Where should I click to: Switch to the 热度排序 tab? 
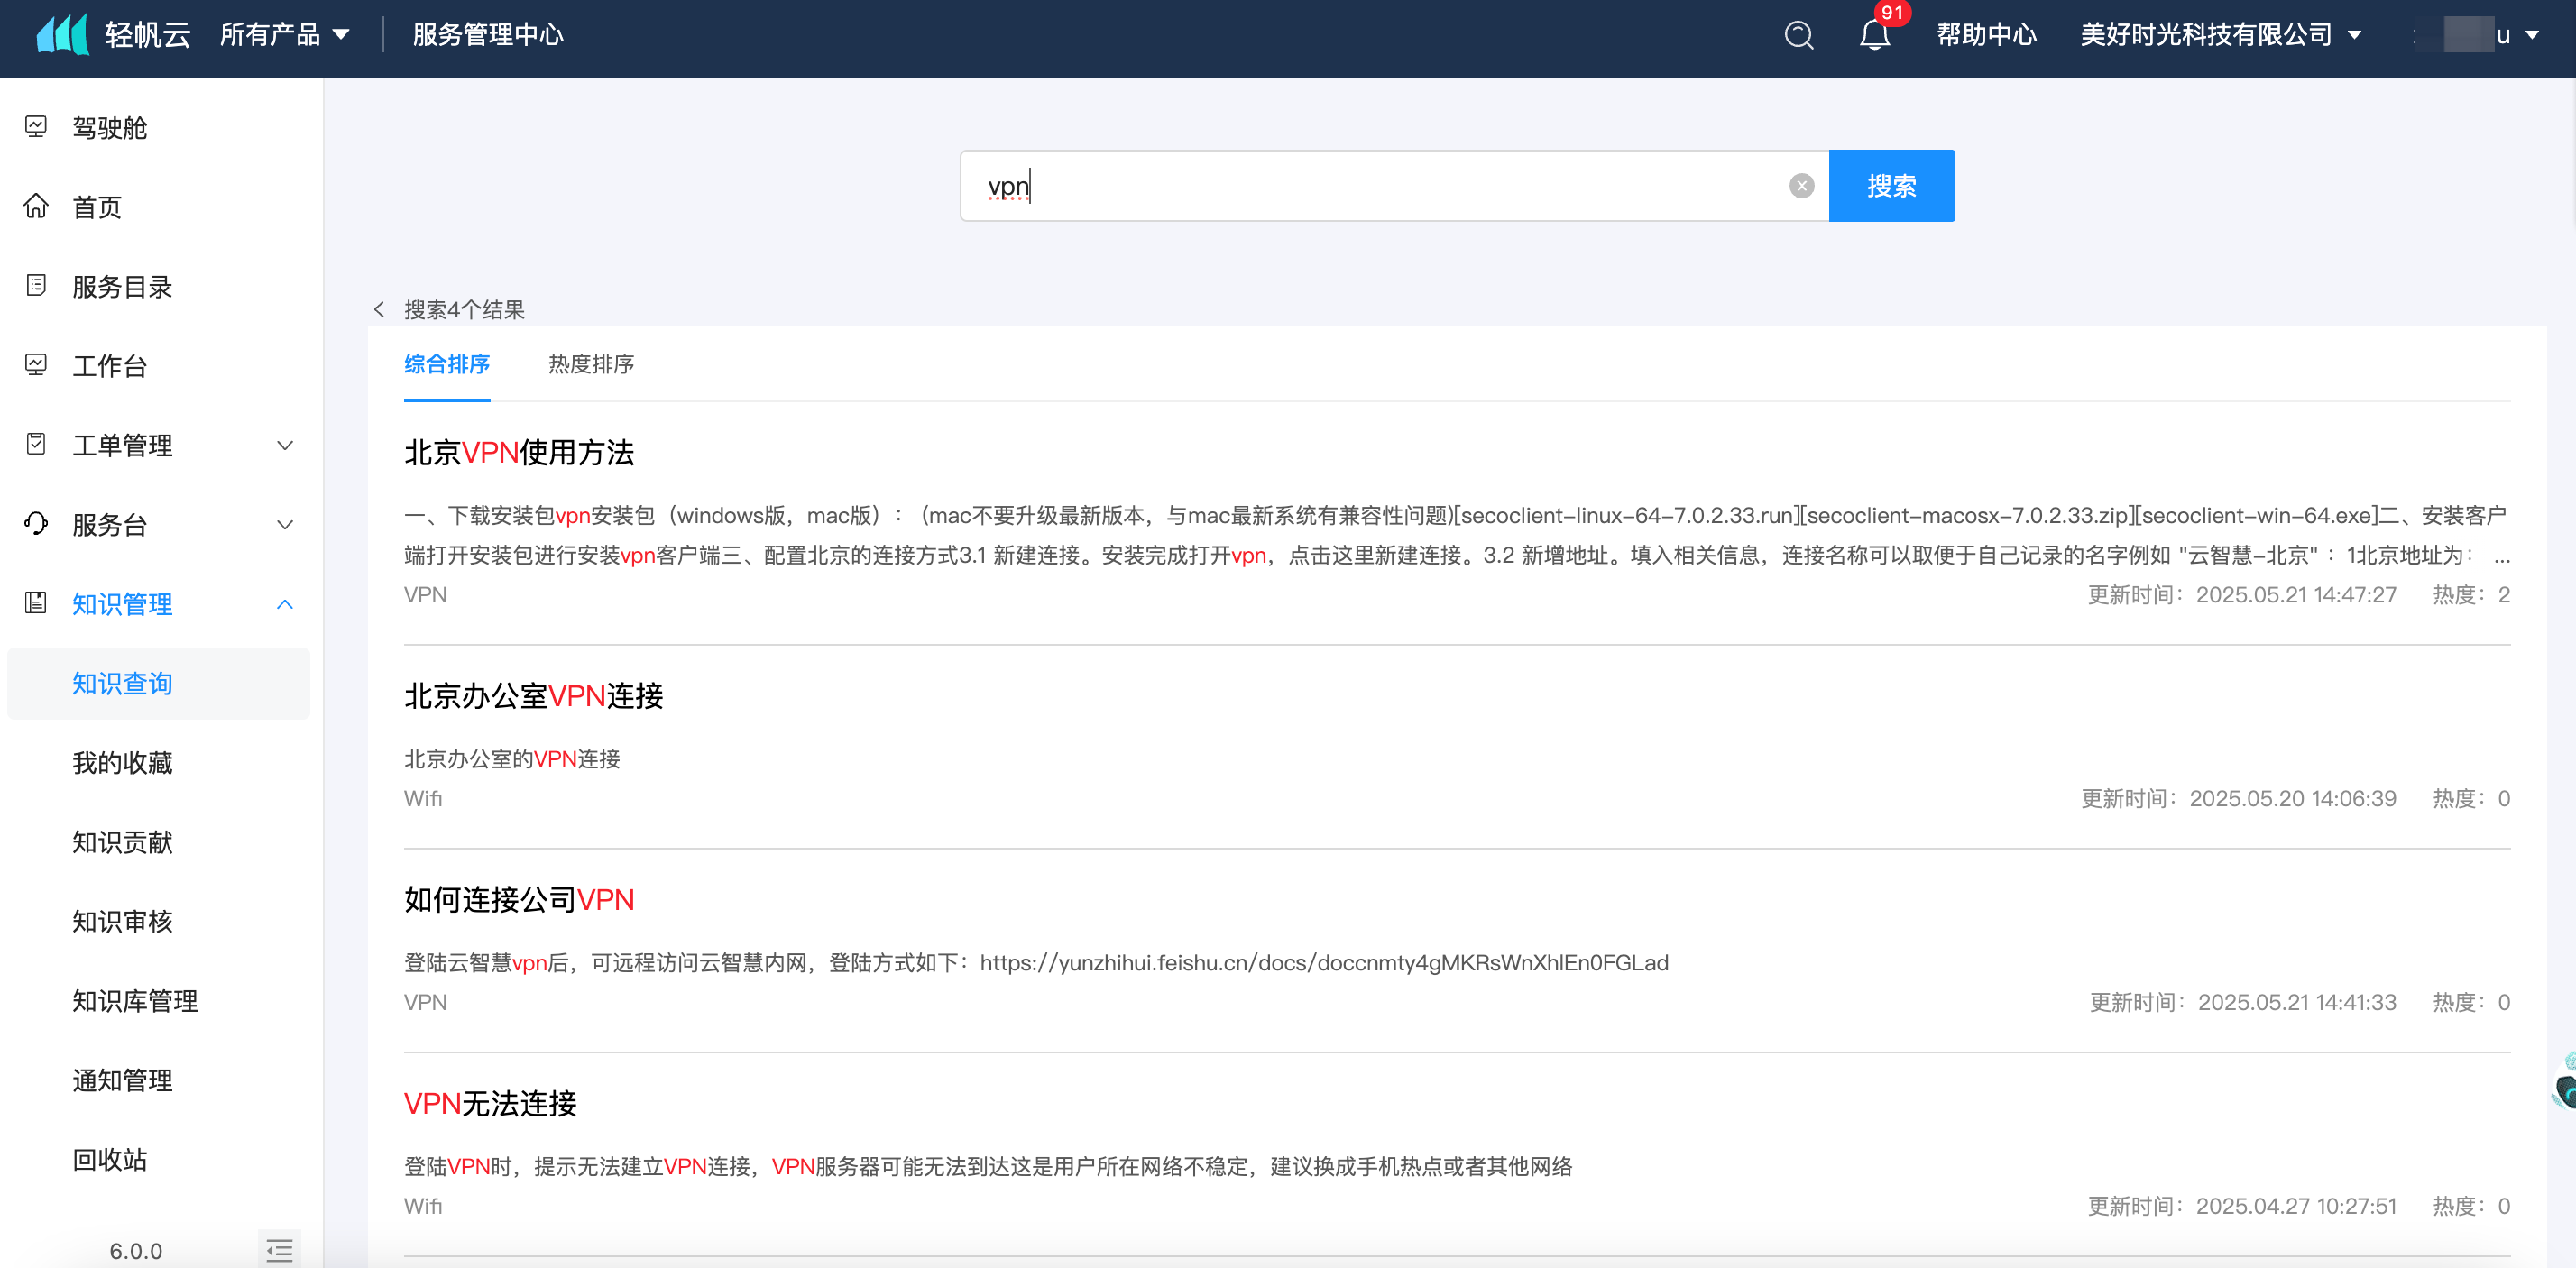click(590, 364)
